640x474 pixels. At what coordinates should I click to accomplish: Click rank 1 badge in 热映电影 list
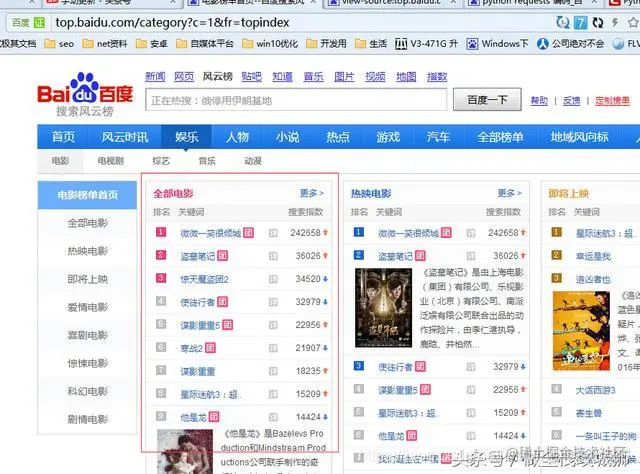pos(358,232)
